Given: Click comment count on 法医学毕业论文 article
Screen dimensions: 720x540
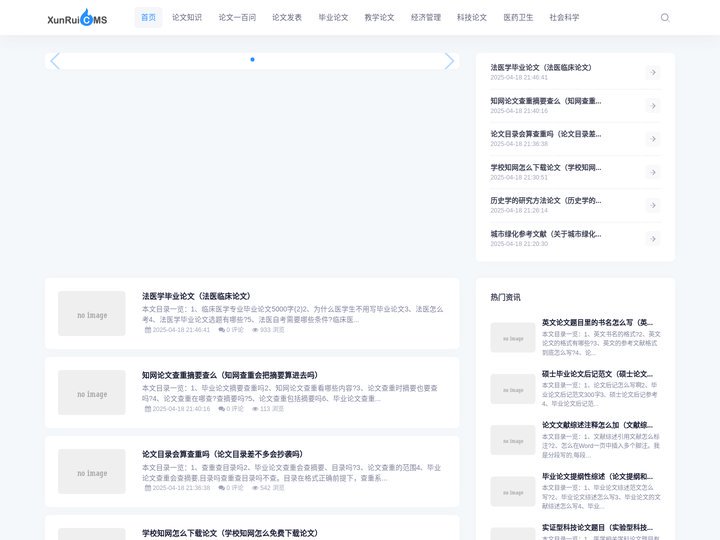Looking at the screenshot, I should pyautogui.click(x=231, y=330).
